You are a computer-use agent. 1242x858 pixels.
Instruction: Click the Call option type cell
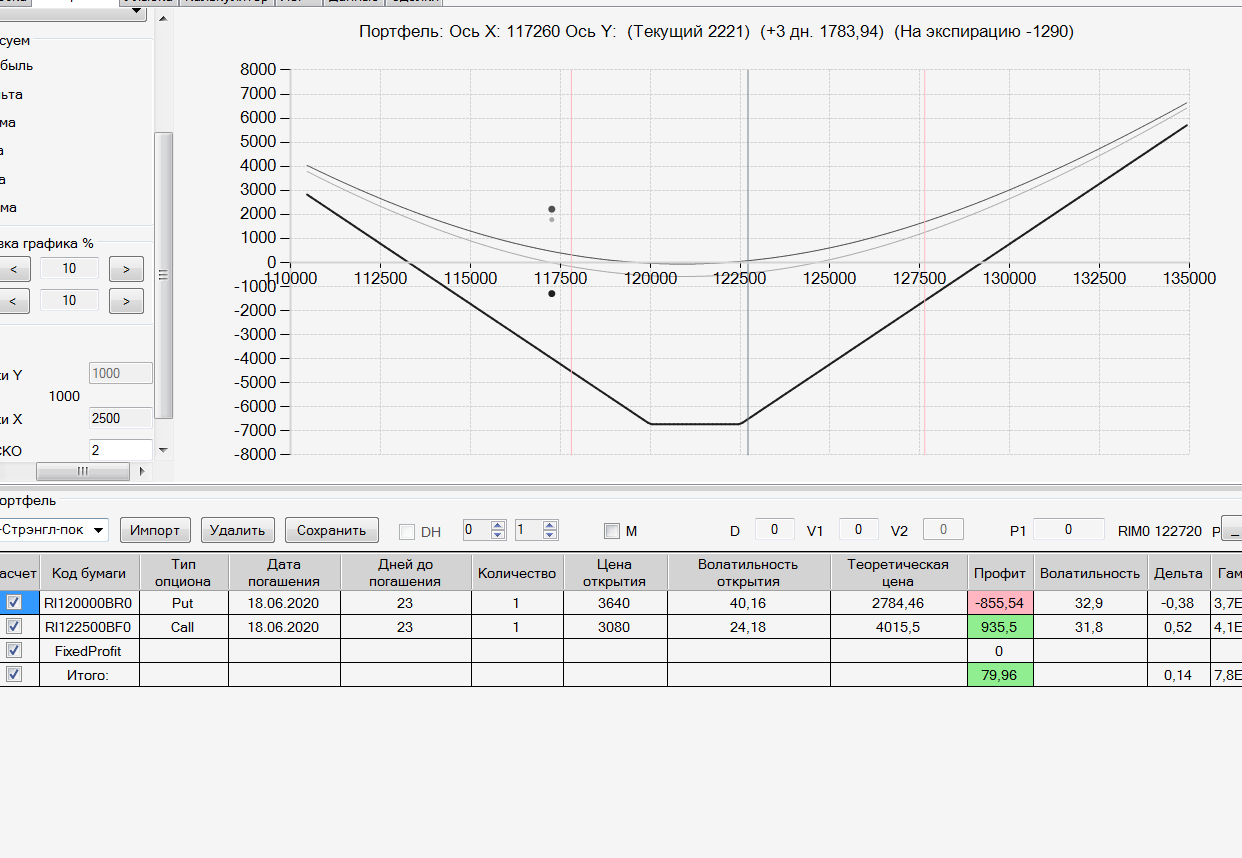pos(184,627)
